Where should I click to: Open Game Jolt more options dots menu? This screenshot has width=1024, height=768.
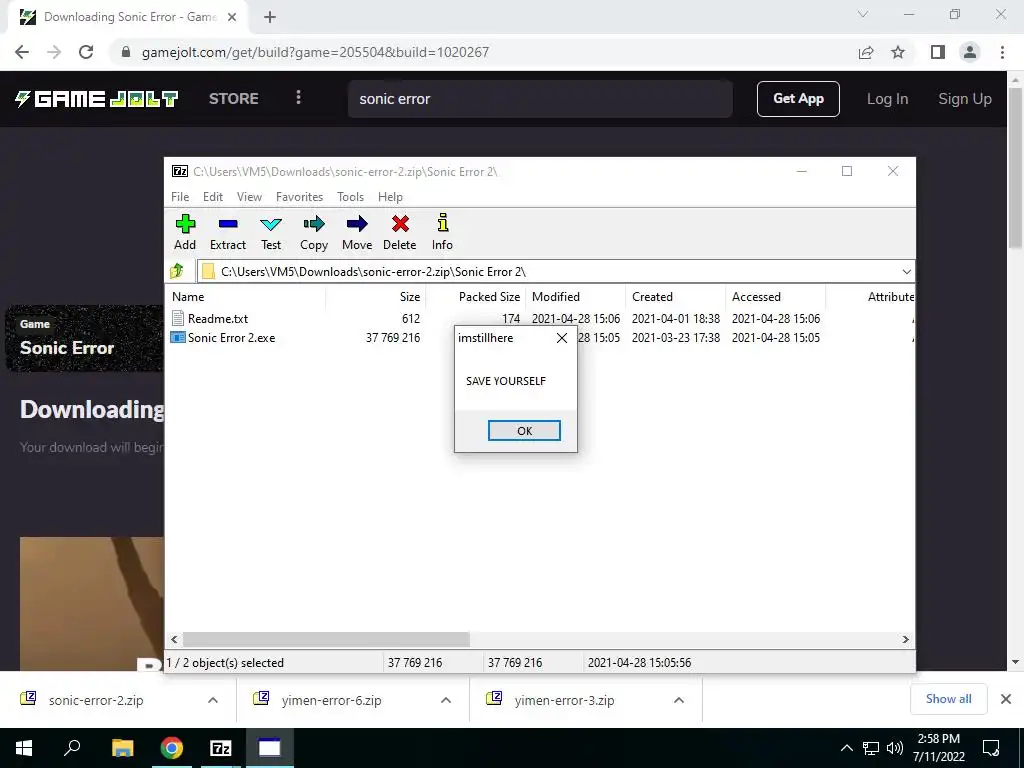[x=298, y=98]
